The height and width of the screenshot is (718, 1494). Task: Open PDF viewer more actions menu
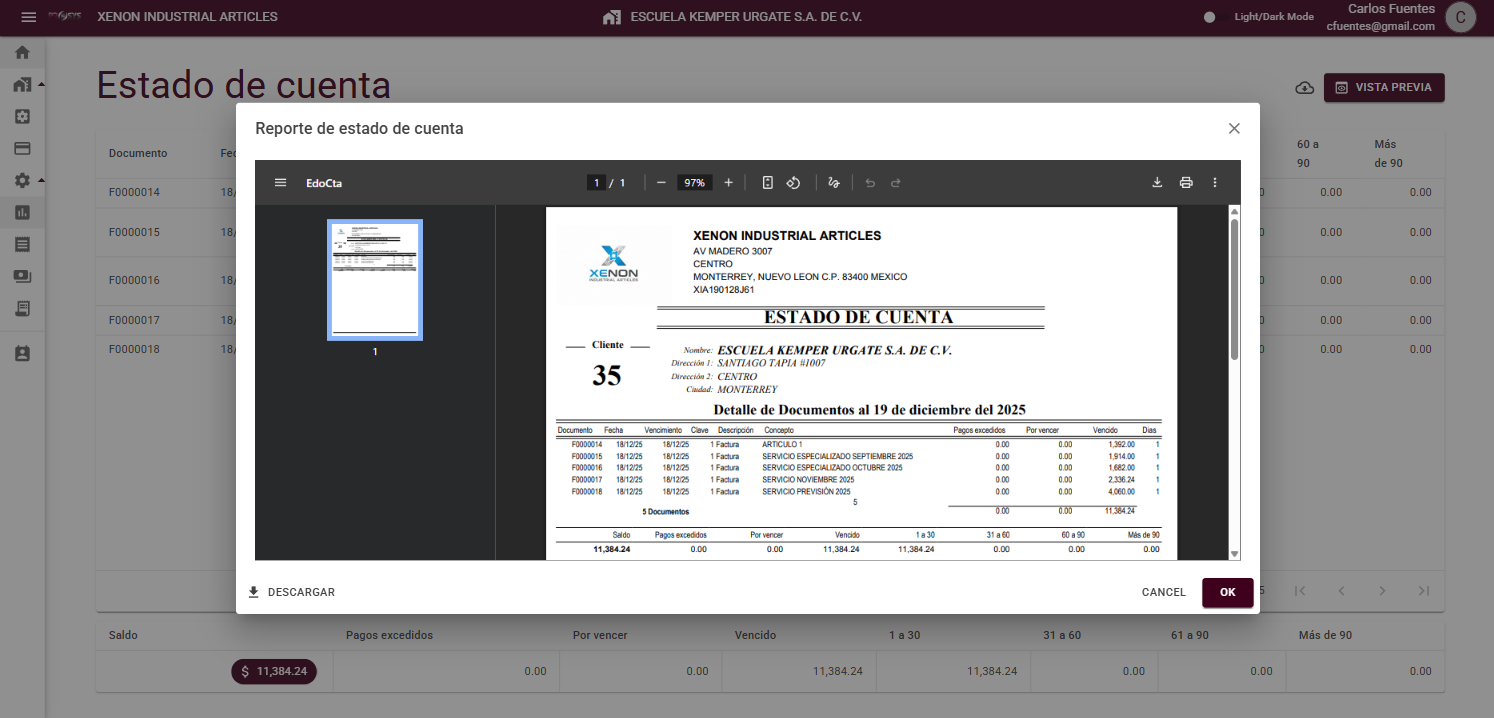click(1215, 183)
